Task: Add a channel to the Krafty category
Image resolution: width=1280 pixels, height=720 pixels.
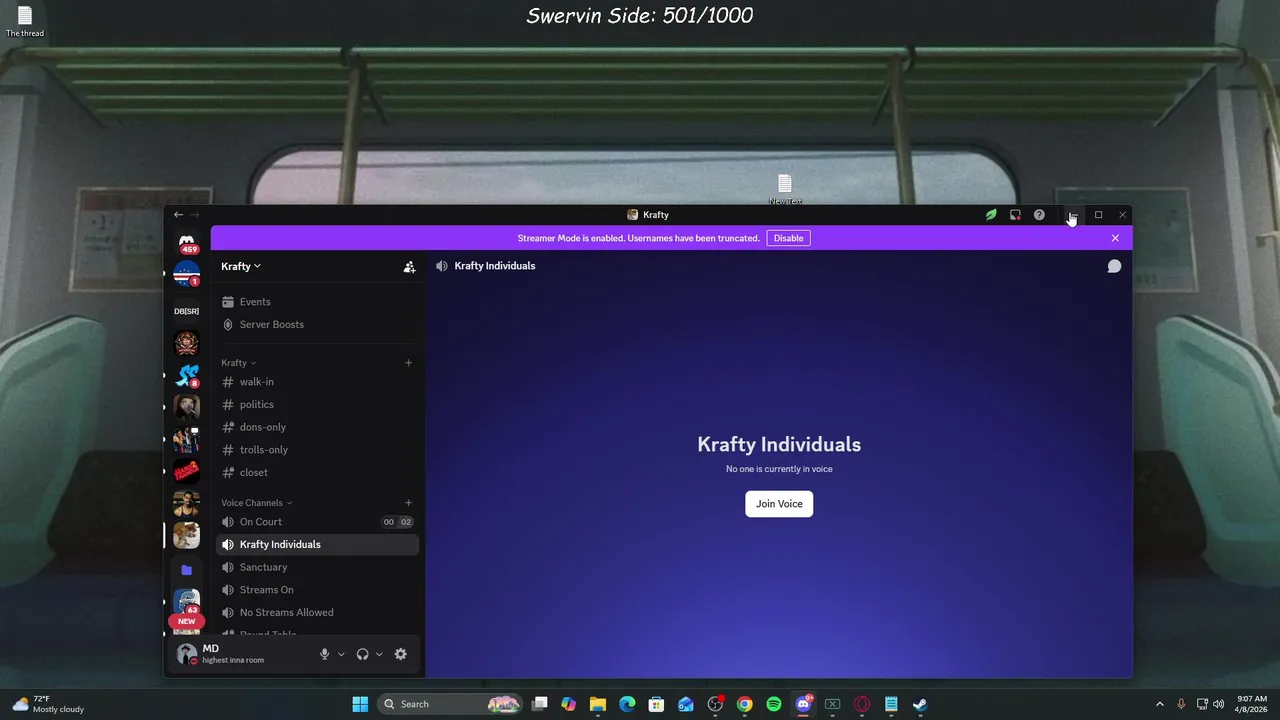Action: [x=408, y=363]
